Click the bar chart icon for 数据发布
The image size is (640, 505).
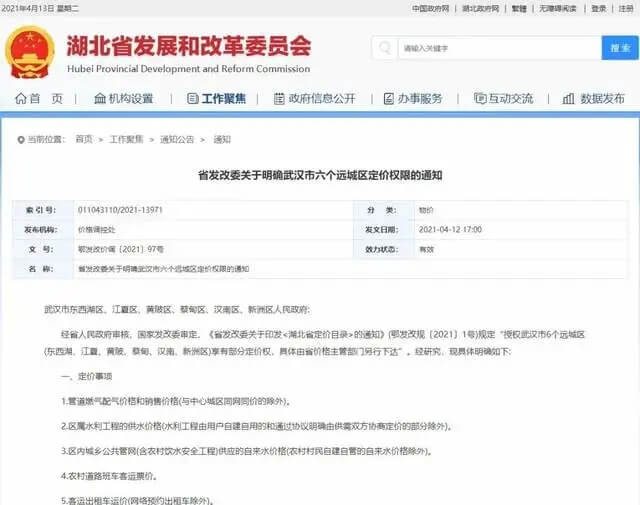point(567,99)
